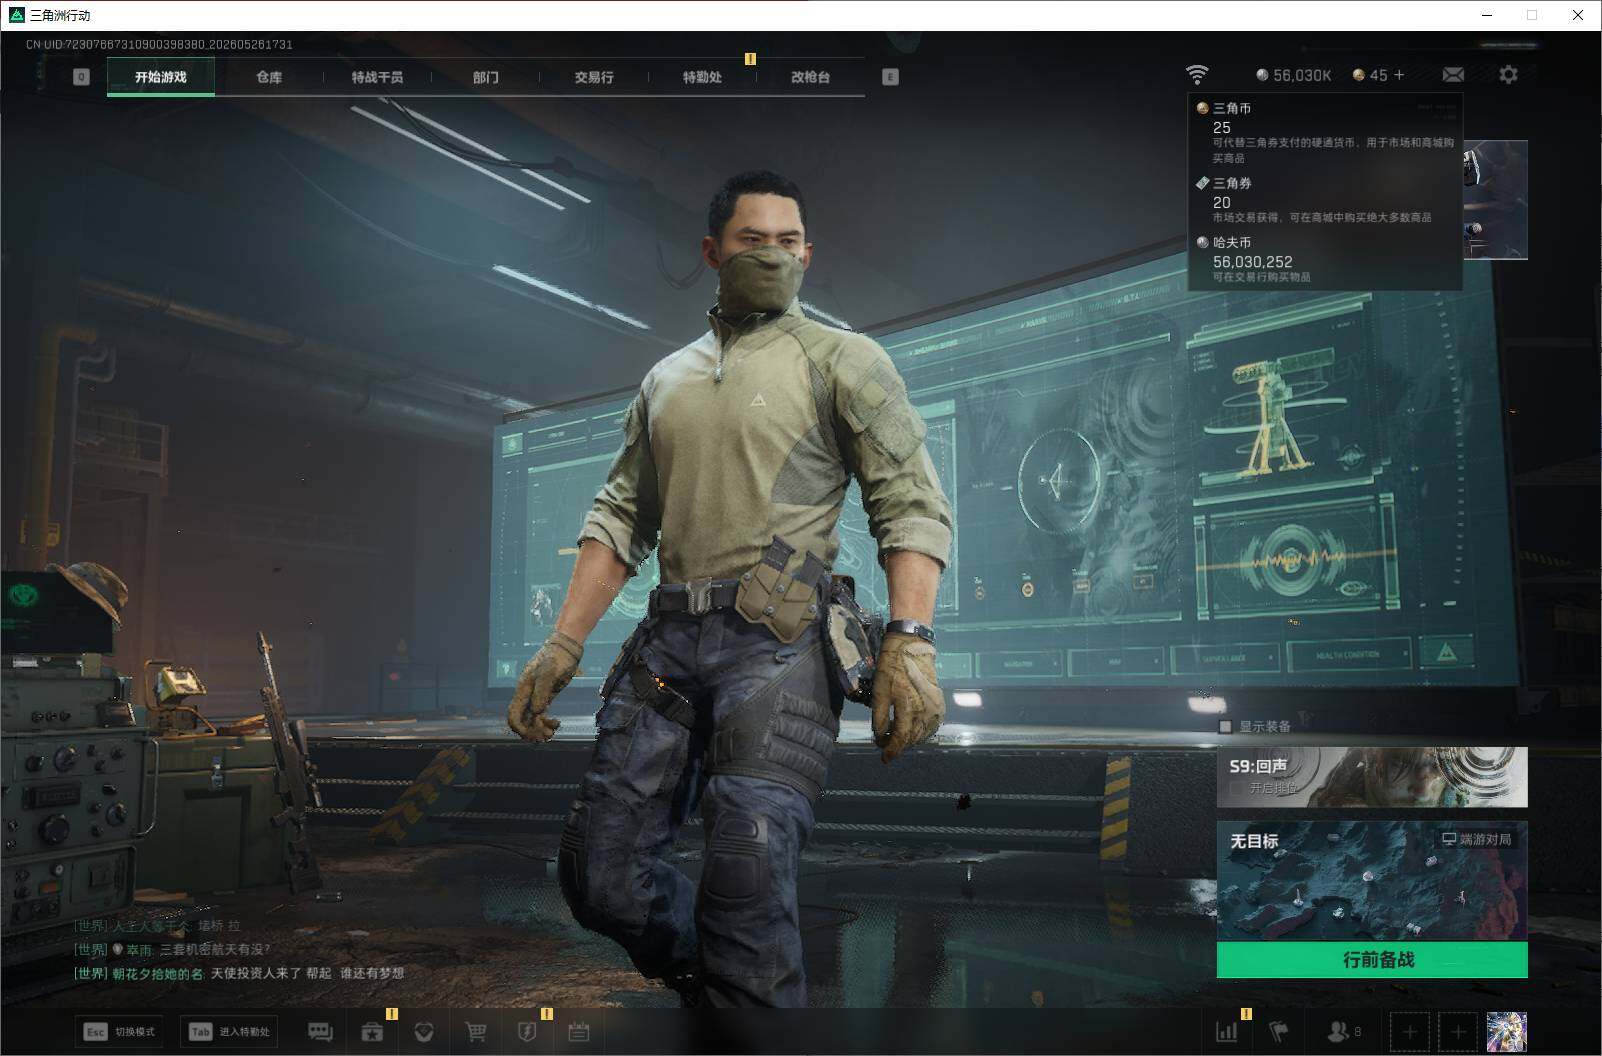Go to the 部门 tab

[x=486, y=77]
